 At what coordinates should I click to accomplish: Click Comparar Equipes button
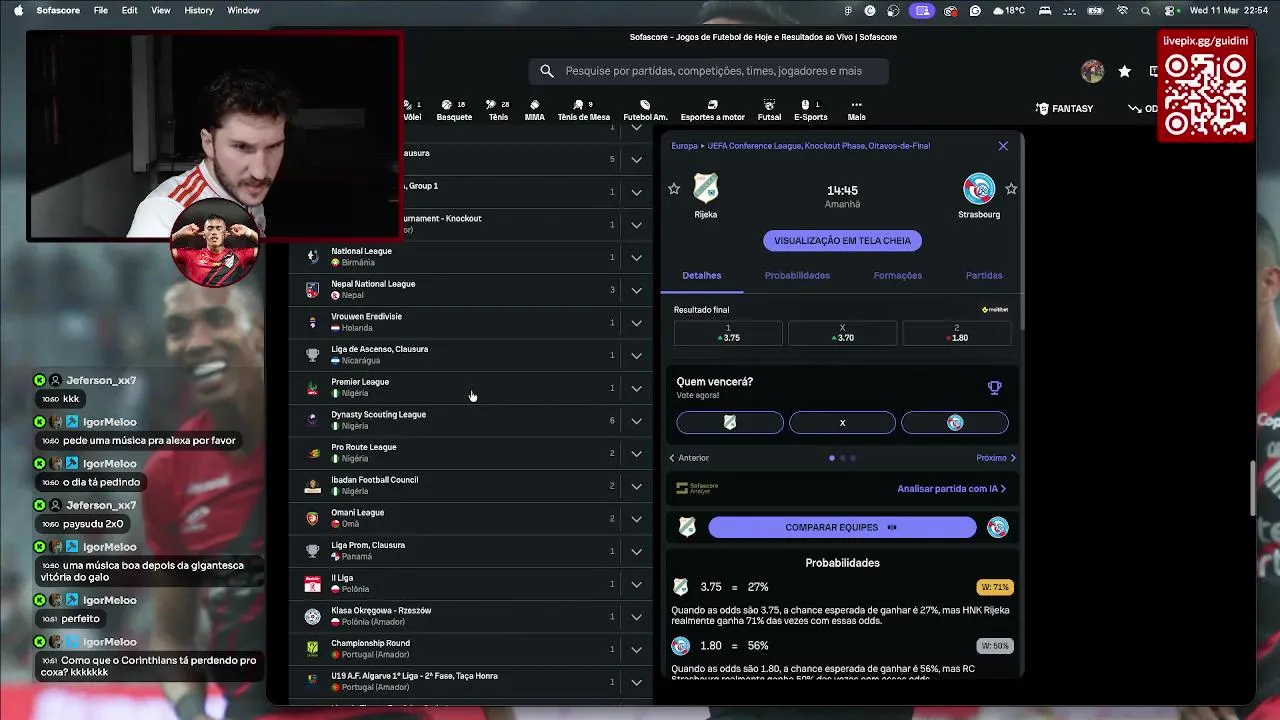(x=842, y=527)
